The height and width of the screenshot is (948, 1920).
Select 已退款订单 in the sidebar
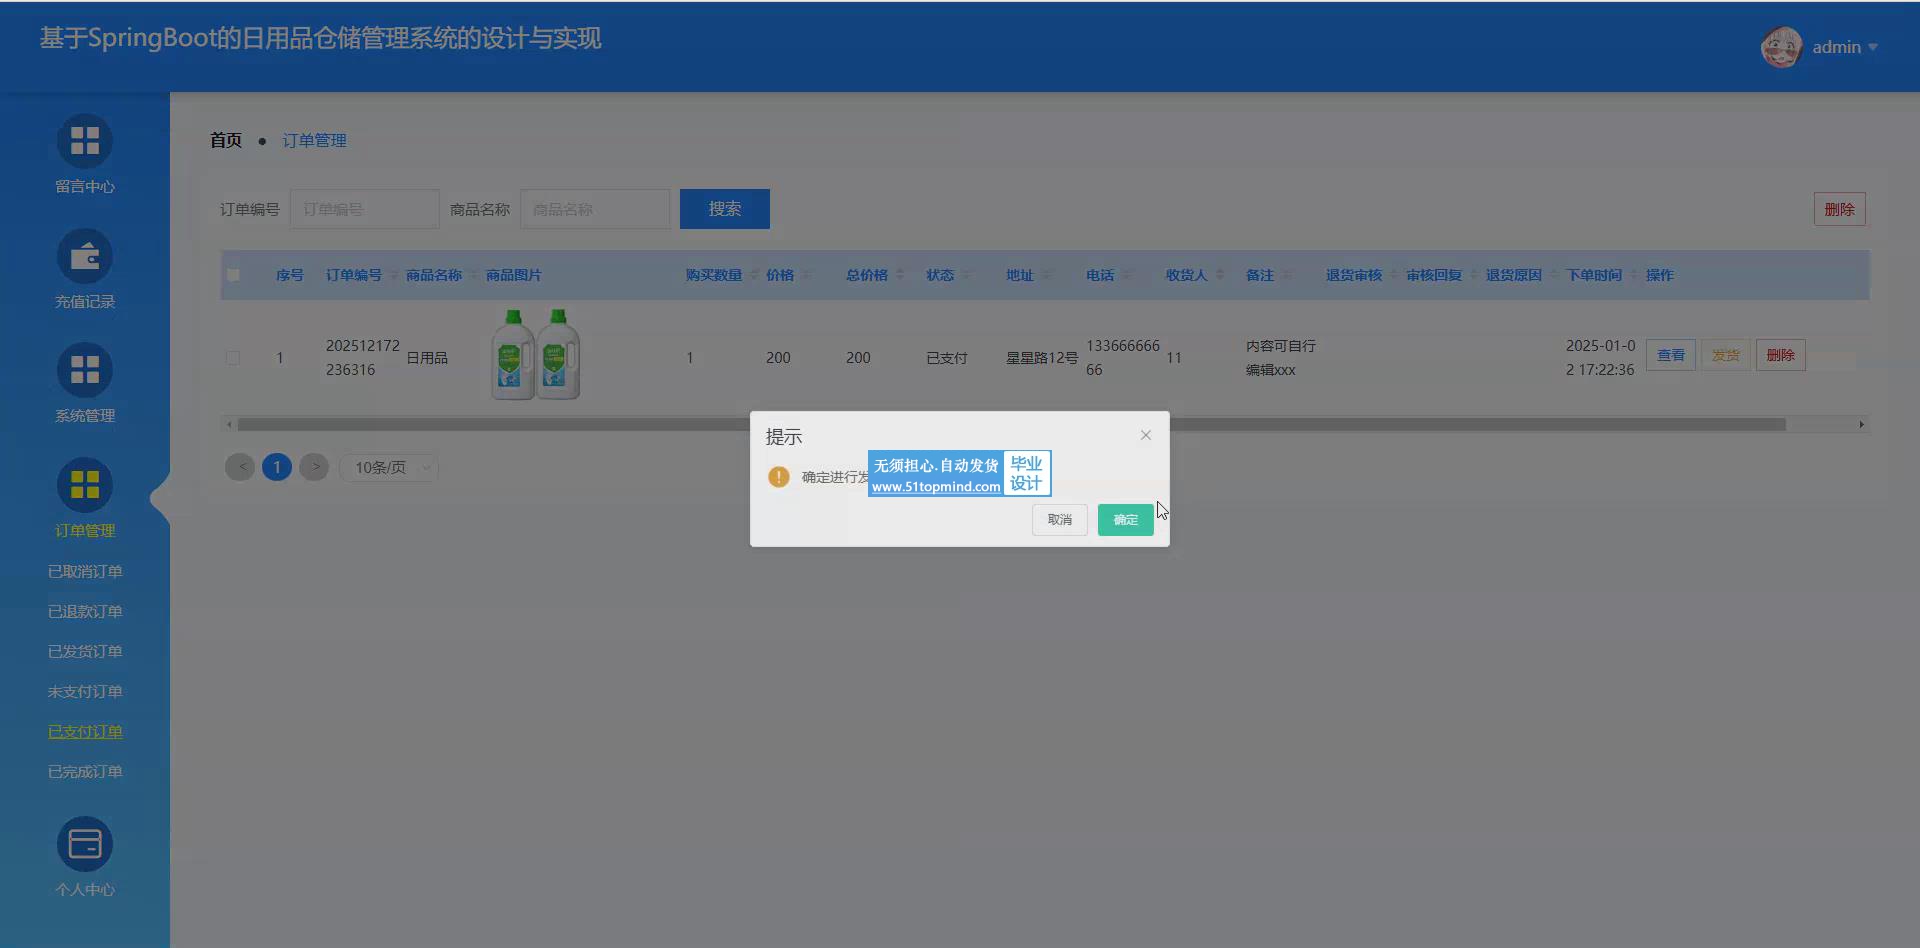(85, 612)
